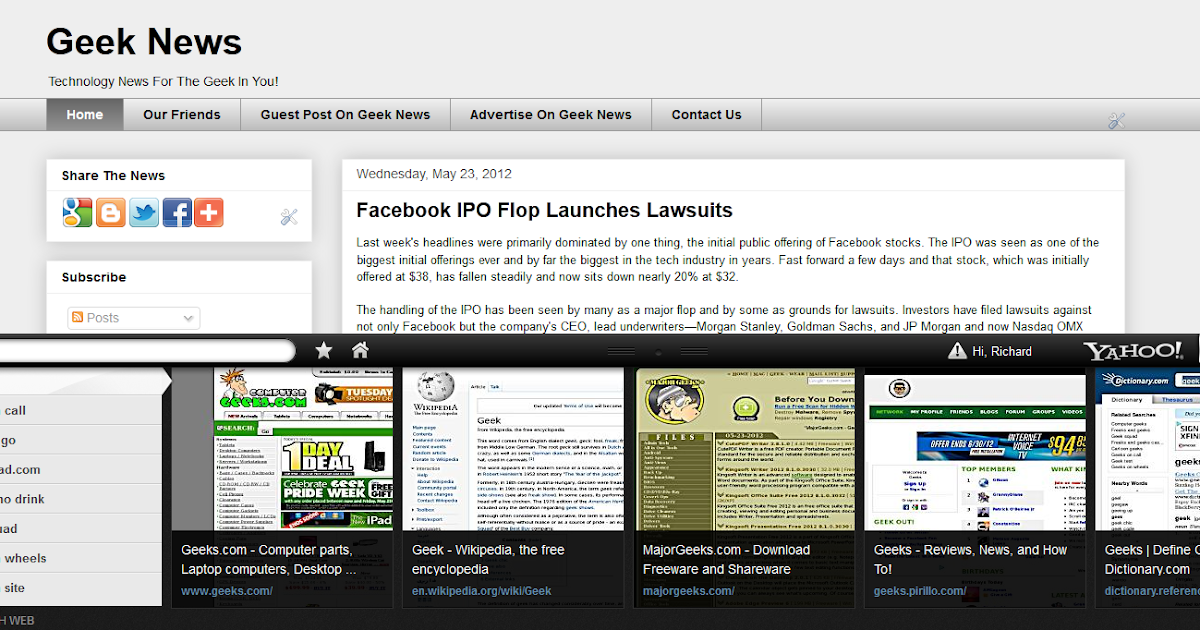Click the Google share icon
This screenshot has width=1200, height=630.
pos(80,212)
